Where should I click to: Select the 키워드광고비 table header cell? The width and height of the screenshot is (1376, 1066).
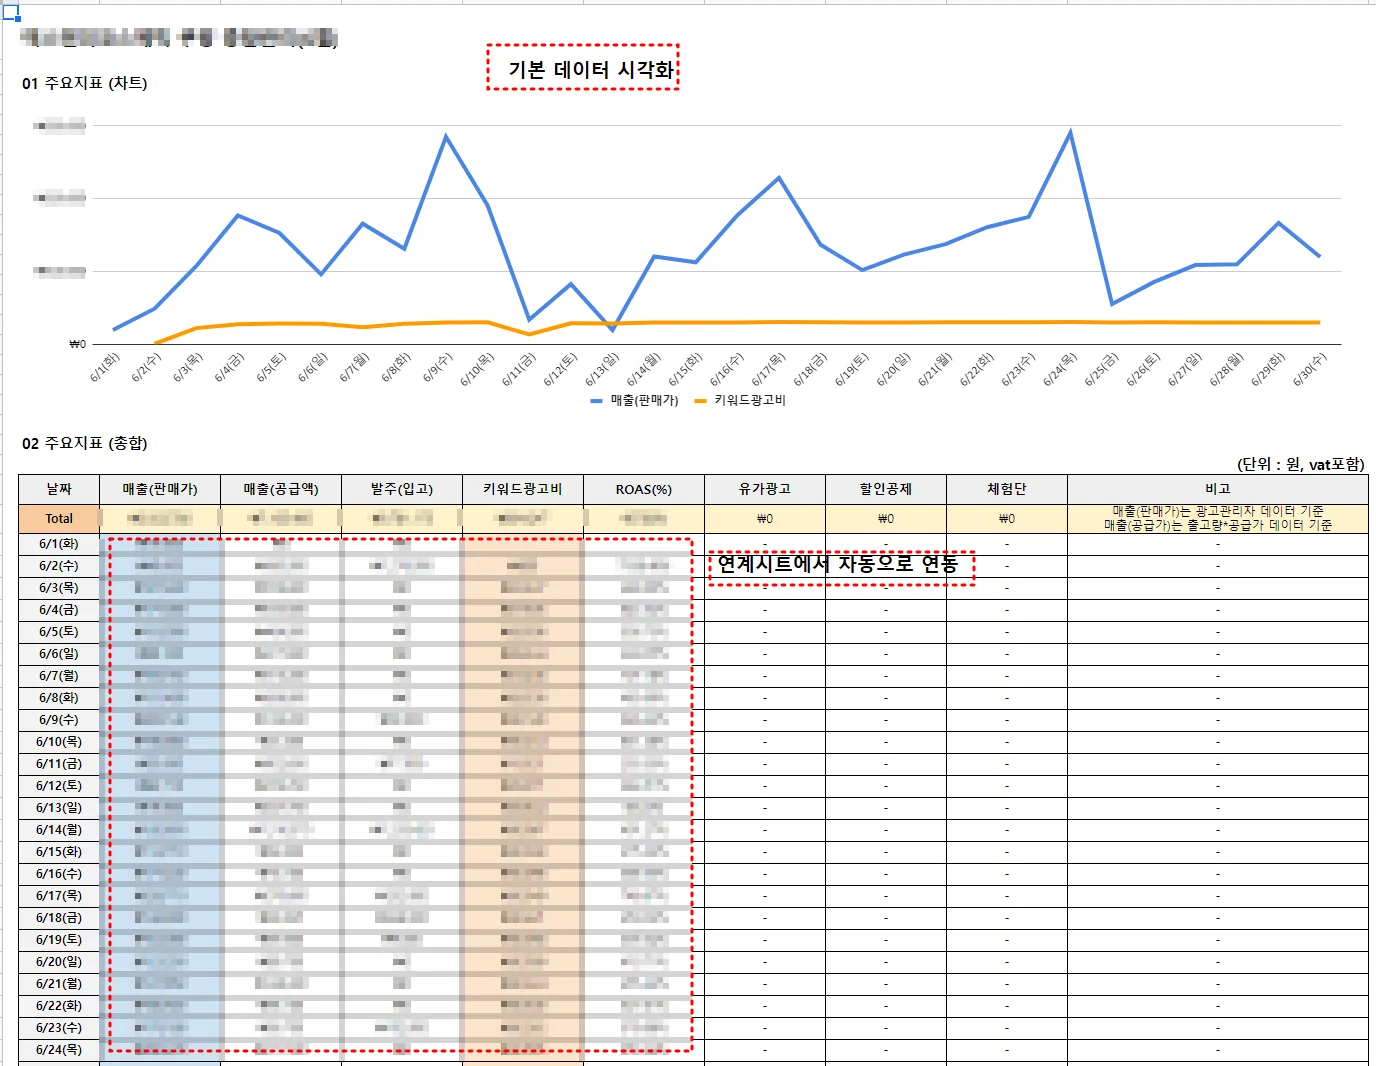(523, 489)
